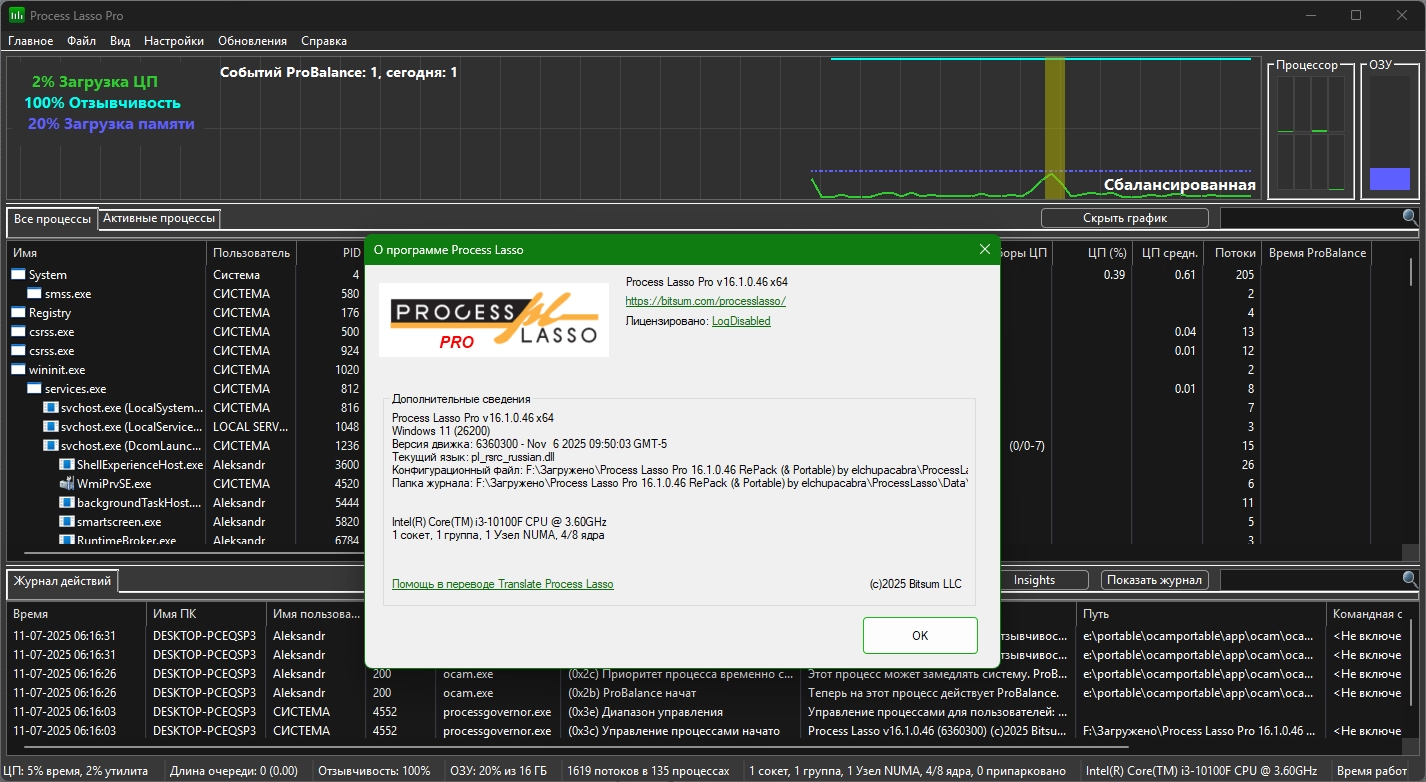Click "Отзывчивость: 100%" in the status bar
Screen dimensions: 1426x782
pos(374,771)
